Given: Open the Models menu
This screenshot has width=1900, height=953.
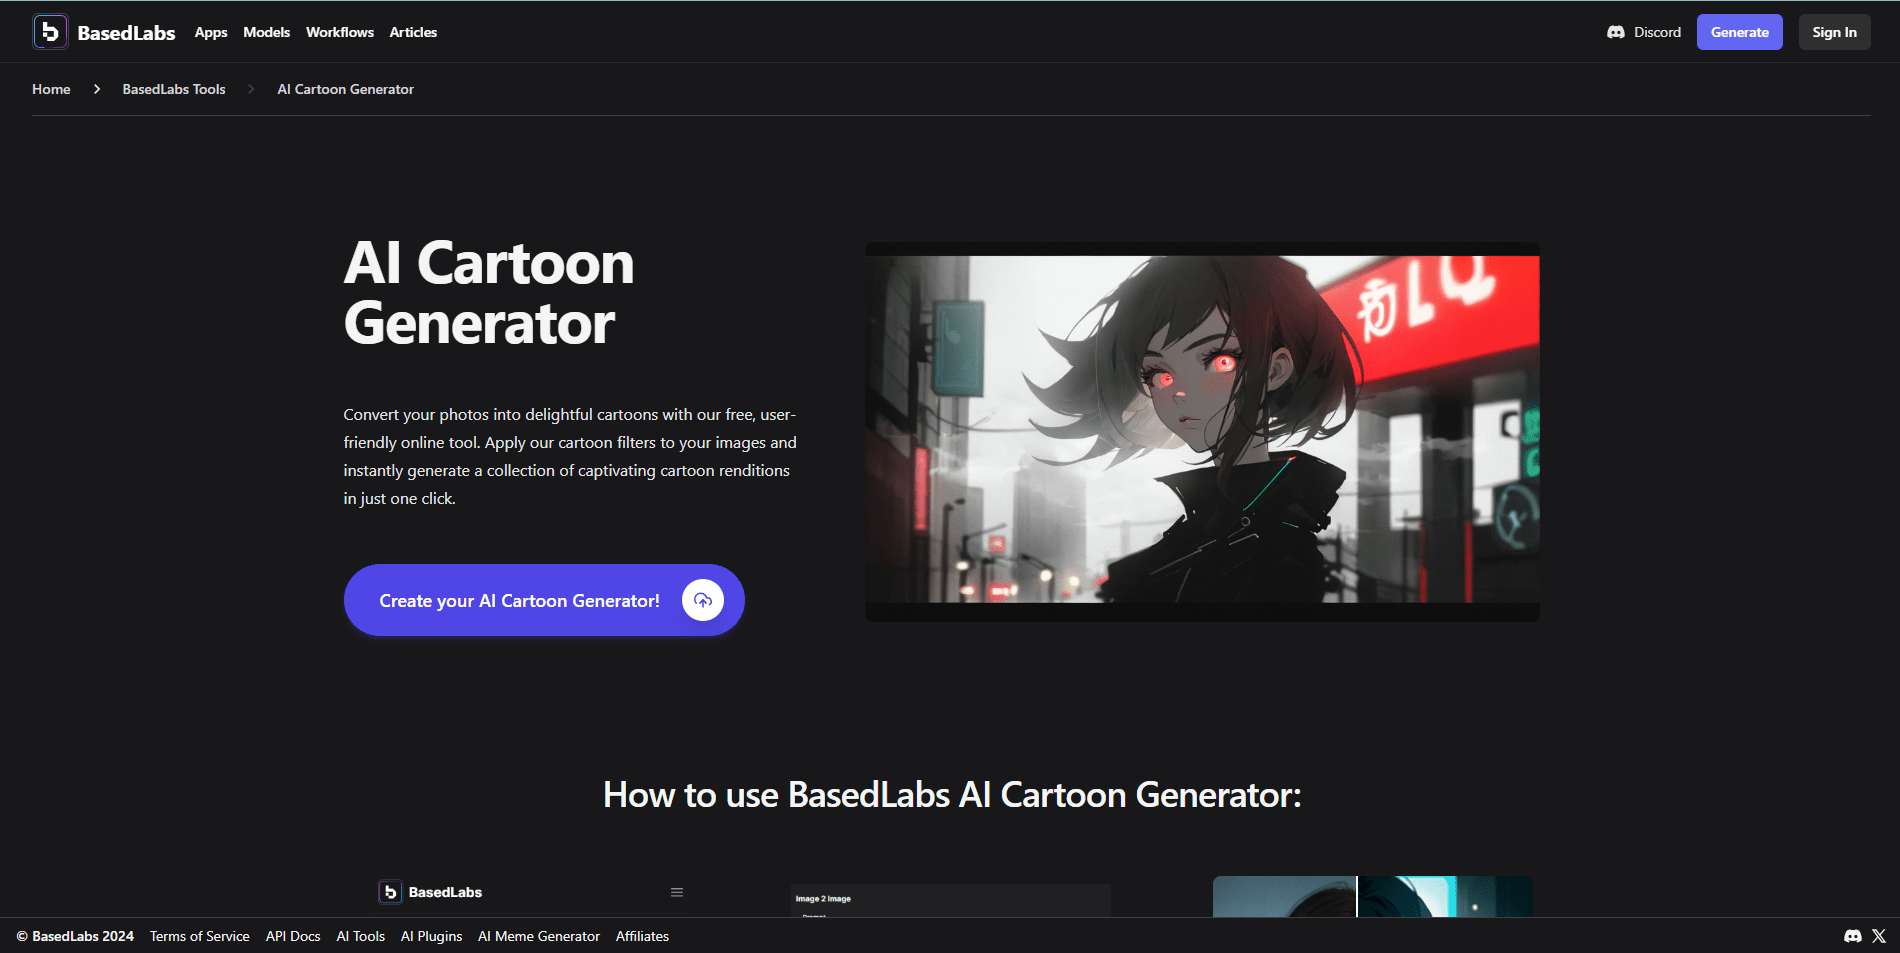Looking at the screenshot, I should 267,32.
